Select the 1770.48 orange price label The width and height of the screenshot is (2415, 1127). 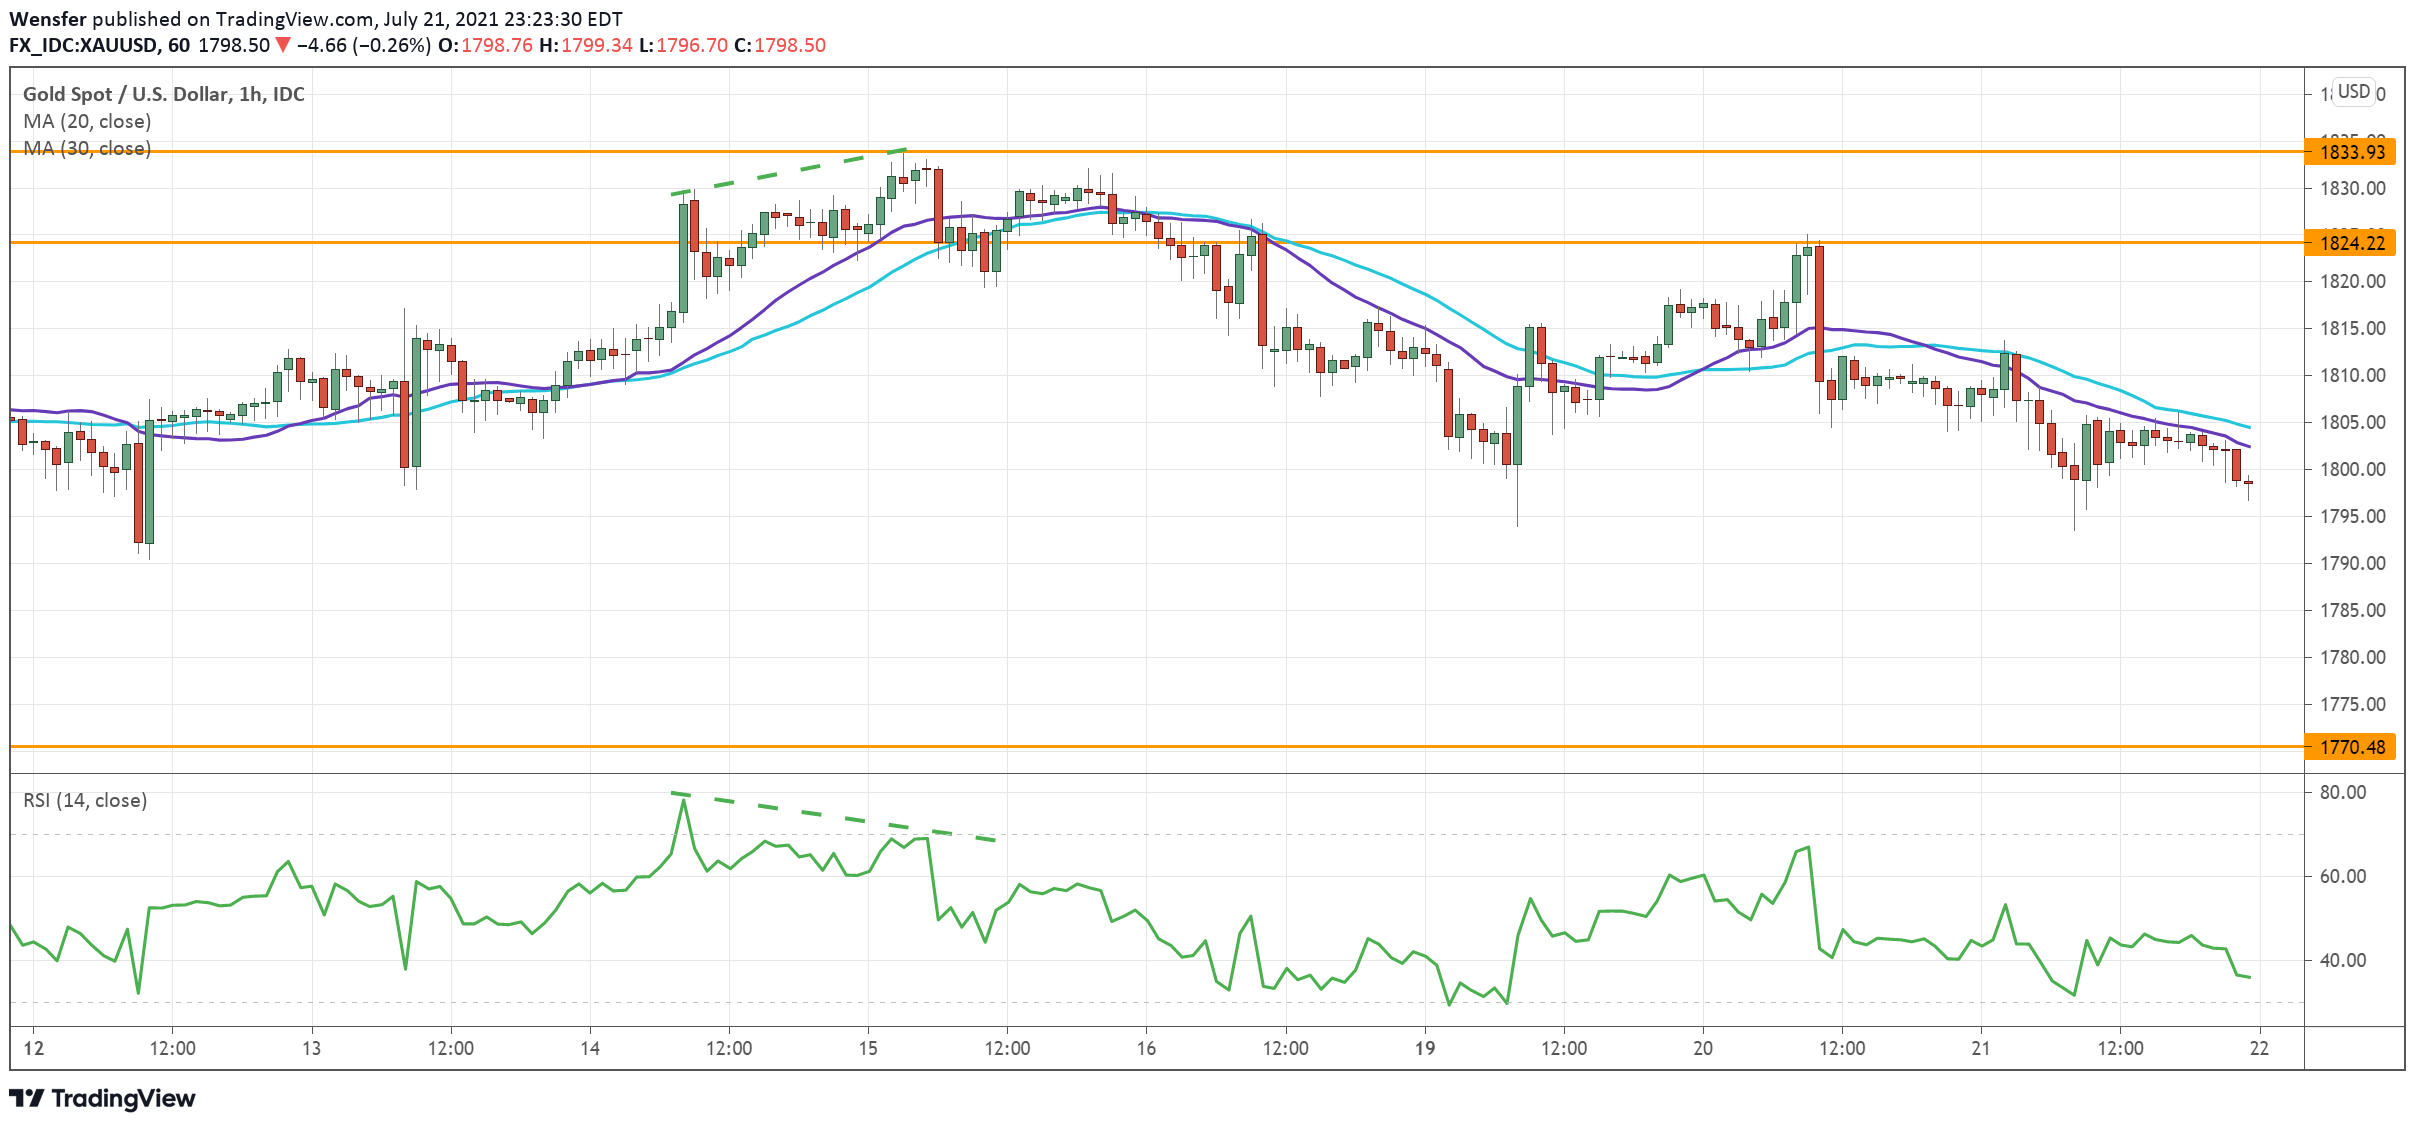[x=2352, y=747]
